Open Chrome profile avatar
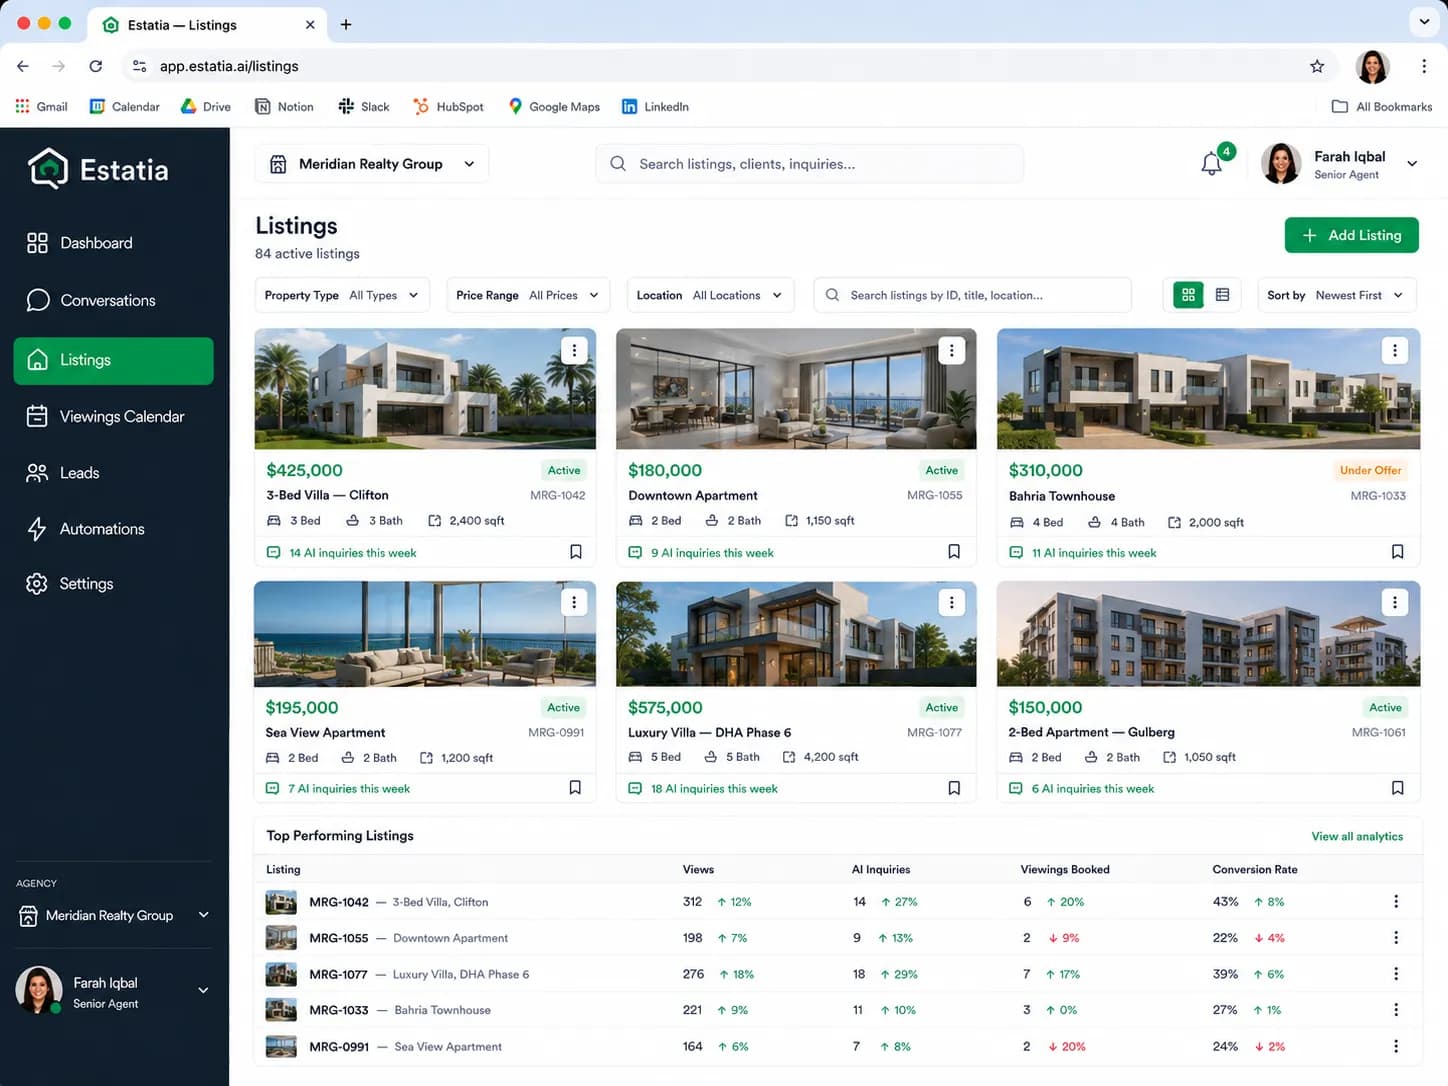This screenshot has width=1448, height=1086. click(1373, 66)
